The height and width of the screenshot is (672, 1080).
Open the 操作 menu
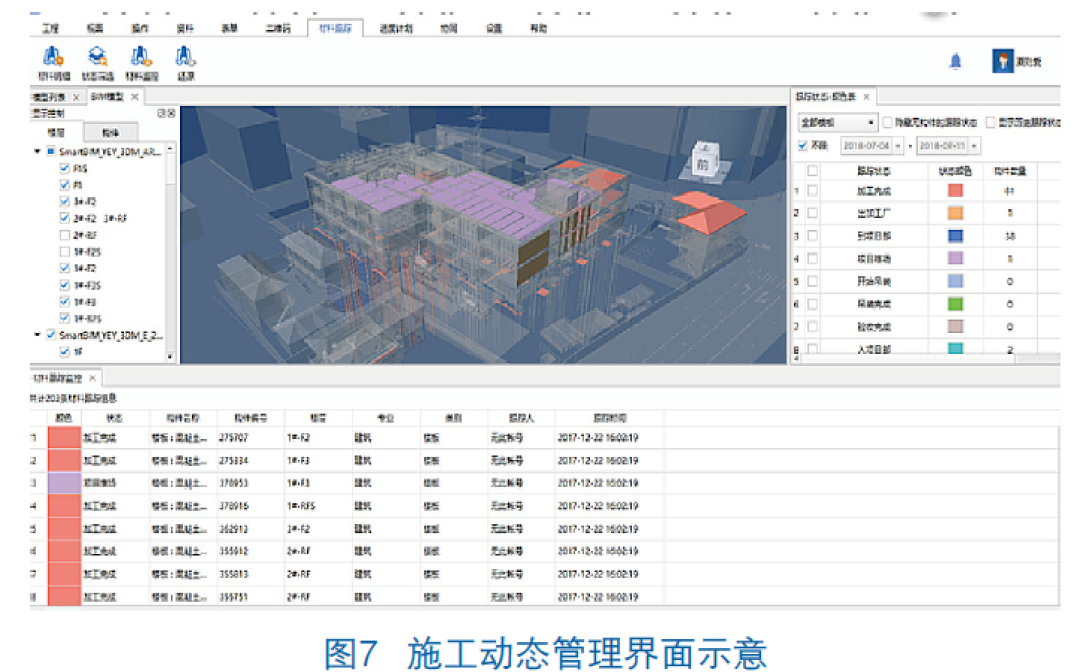pyautogui.click(x=140, y=28)
